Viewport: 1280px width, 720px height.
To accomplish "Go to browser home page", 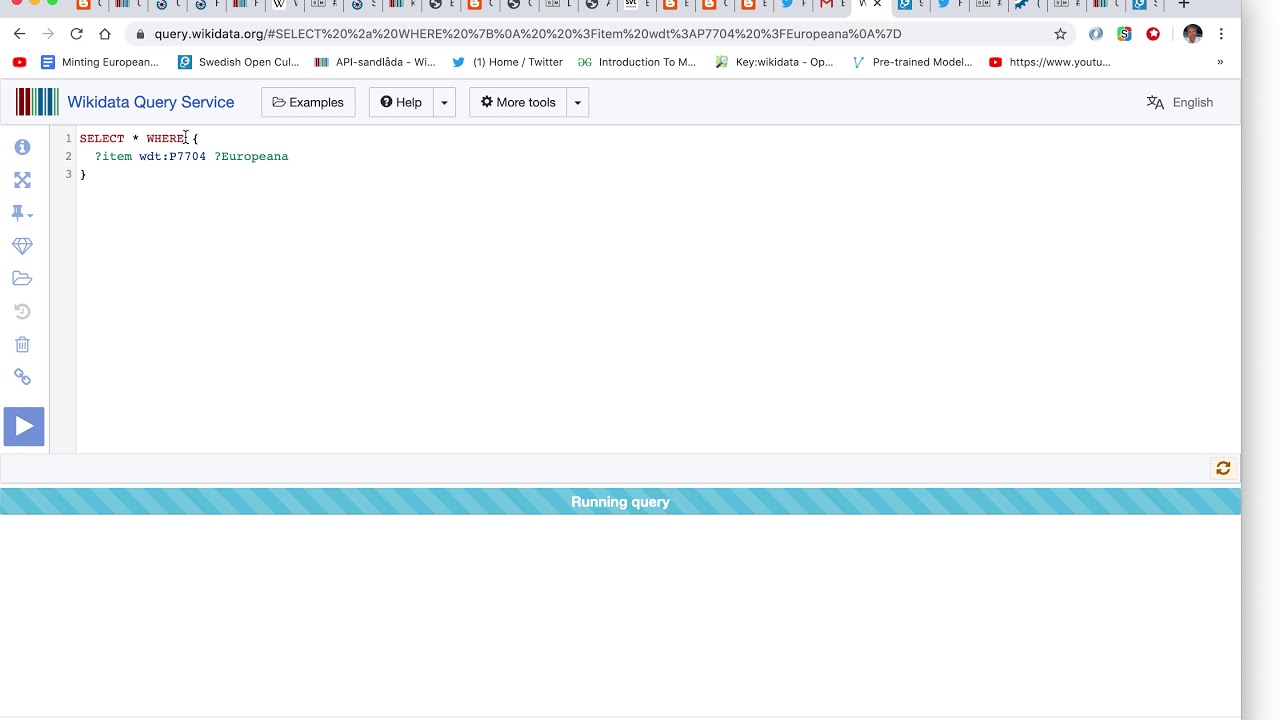I will (x=105, y=34).
